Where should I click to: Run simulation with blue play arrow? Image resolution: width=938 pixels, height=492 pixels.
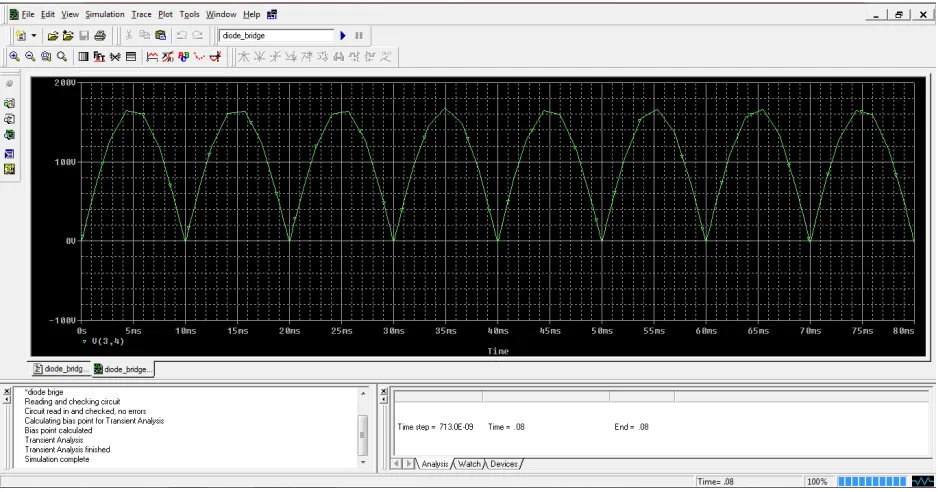click(343, 35)
